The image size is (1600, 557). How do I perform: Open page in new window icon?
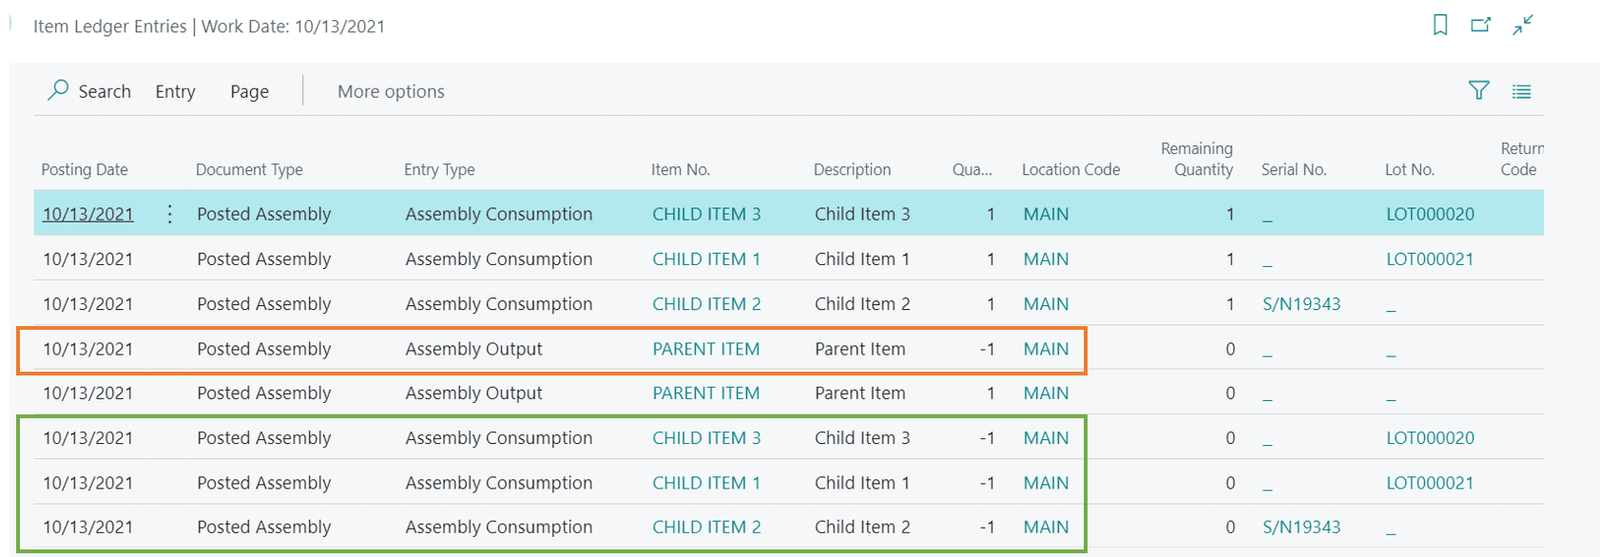click(x=1481, y=25)
